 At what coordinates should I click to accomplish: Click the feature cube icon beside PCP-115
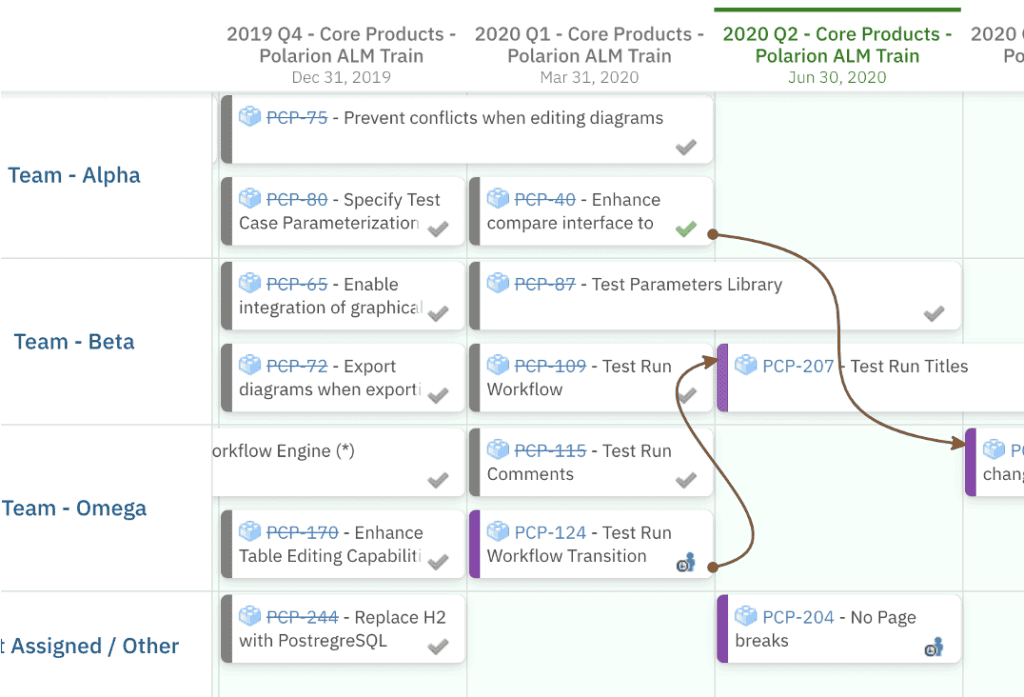pos(498,449)
